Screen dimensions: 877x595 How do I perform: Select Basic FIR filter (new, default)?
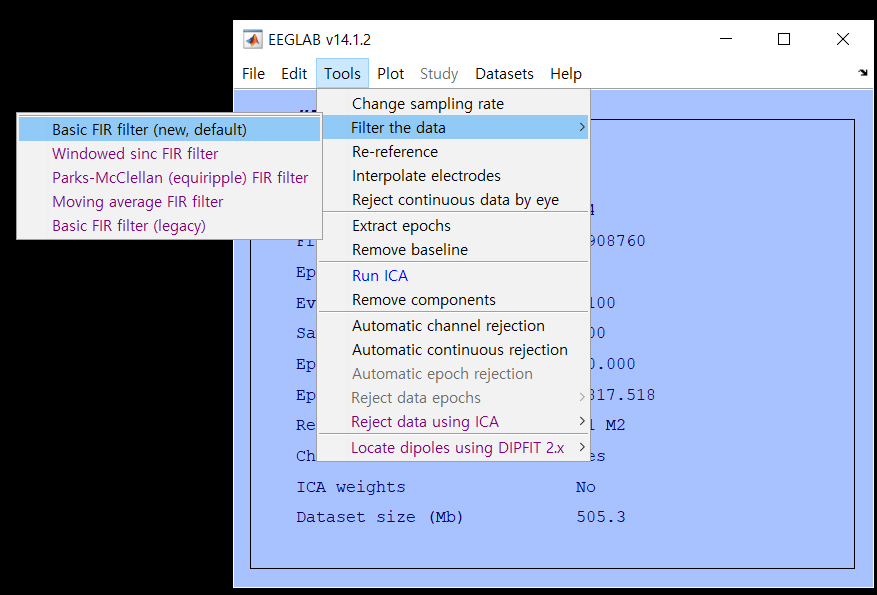point(169,129)
